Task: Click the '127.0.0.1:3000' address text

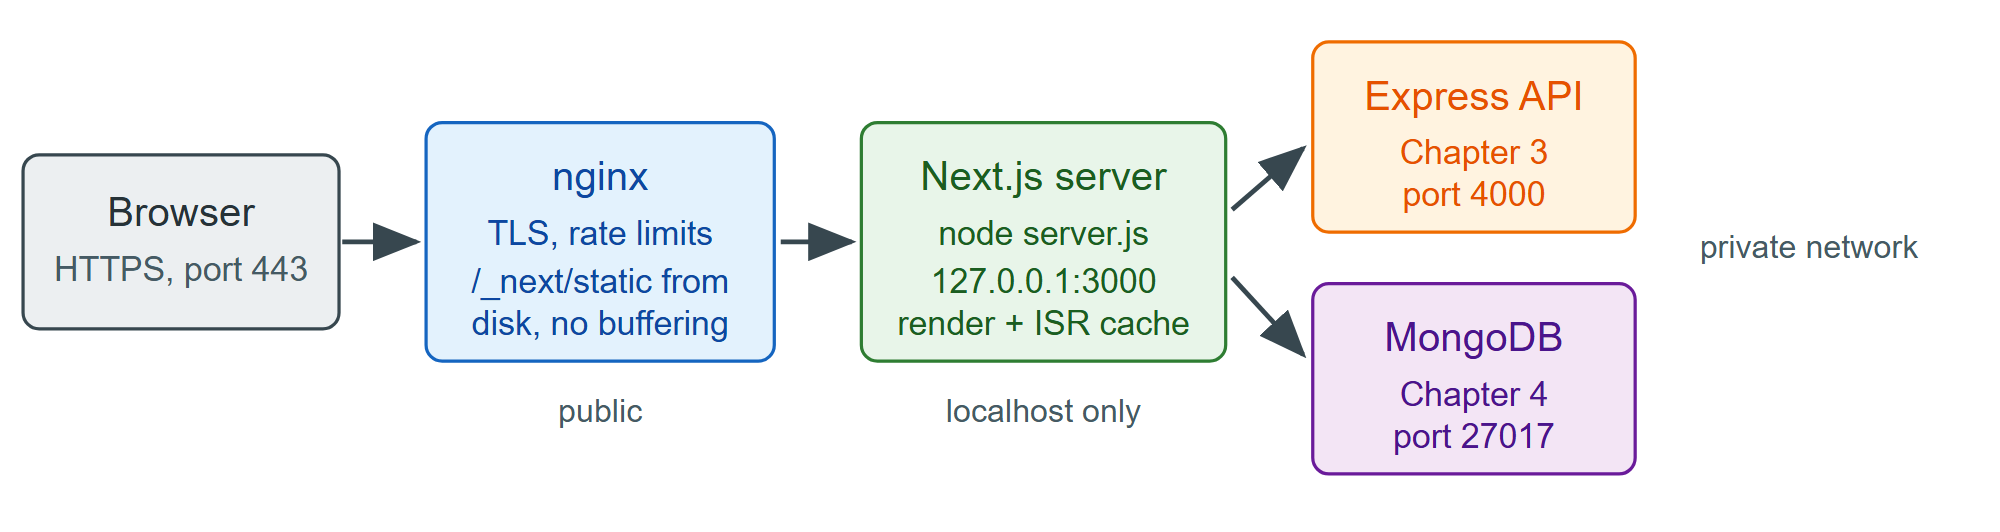Action: [x=1043, y=281]
